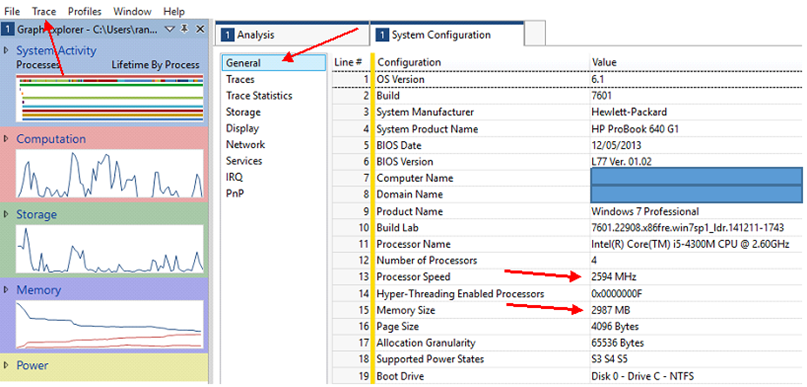Select Trace Statistics in the category list
This screenshot has width=807, height=387.
click(x=259, y=96)
